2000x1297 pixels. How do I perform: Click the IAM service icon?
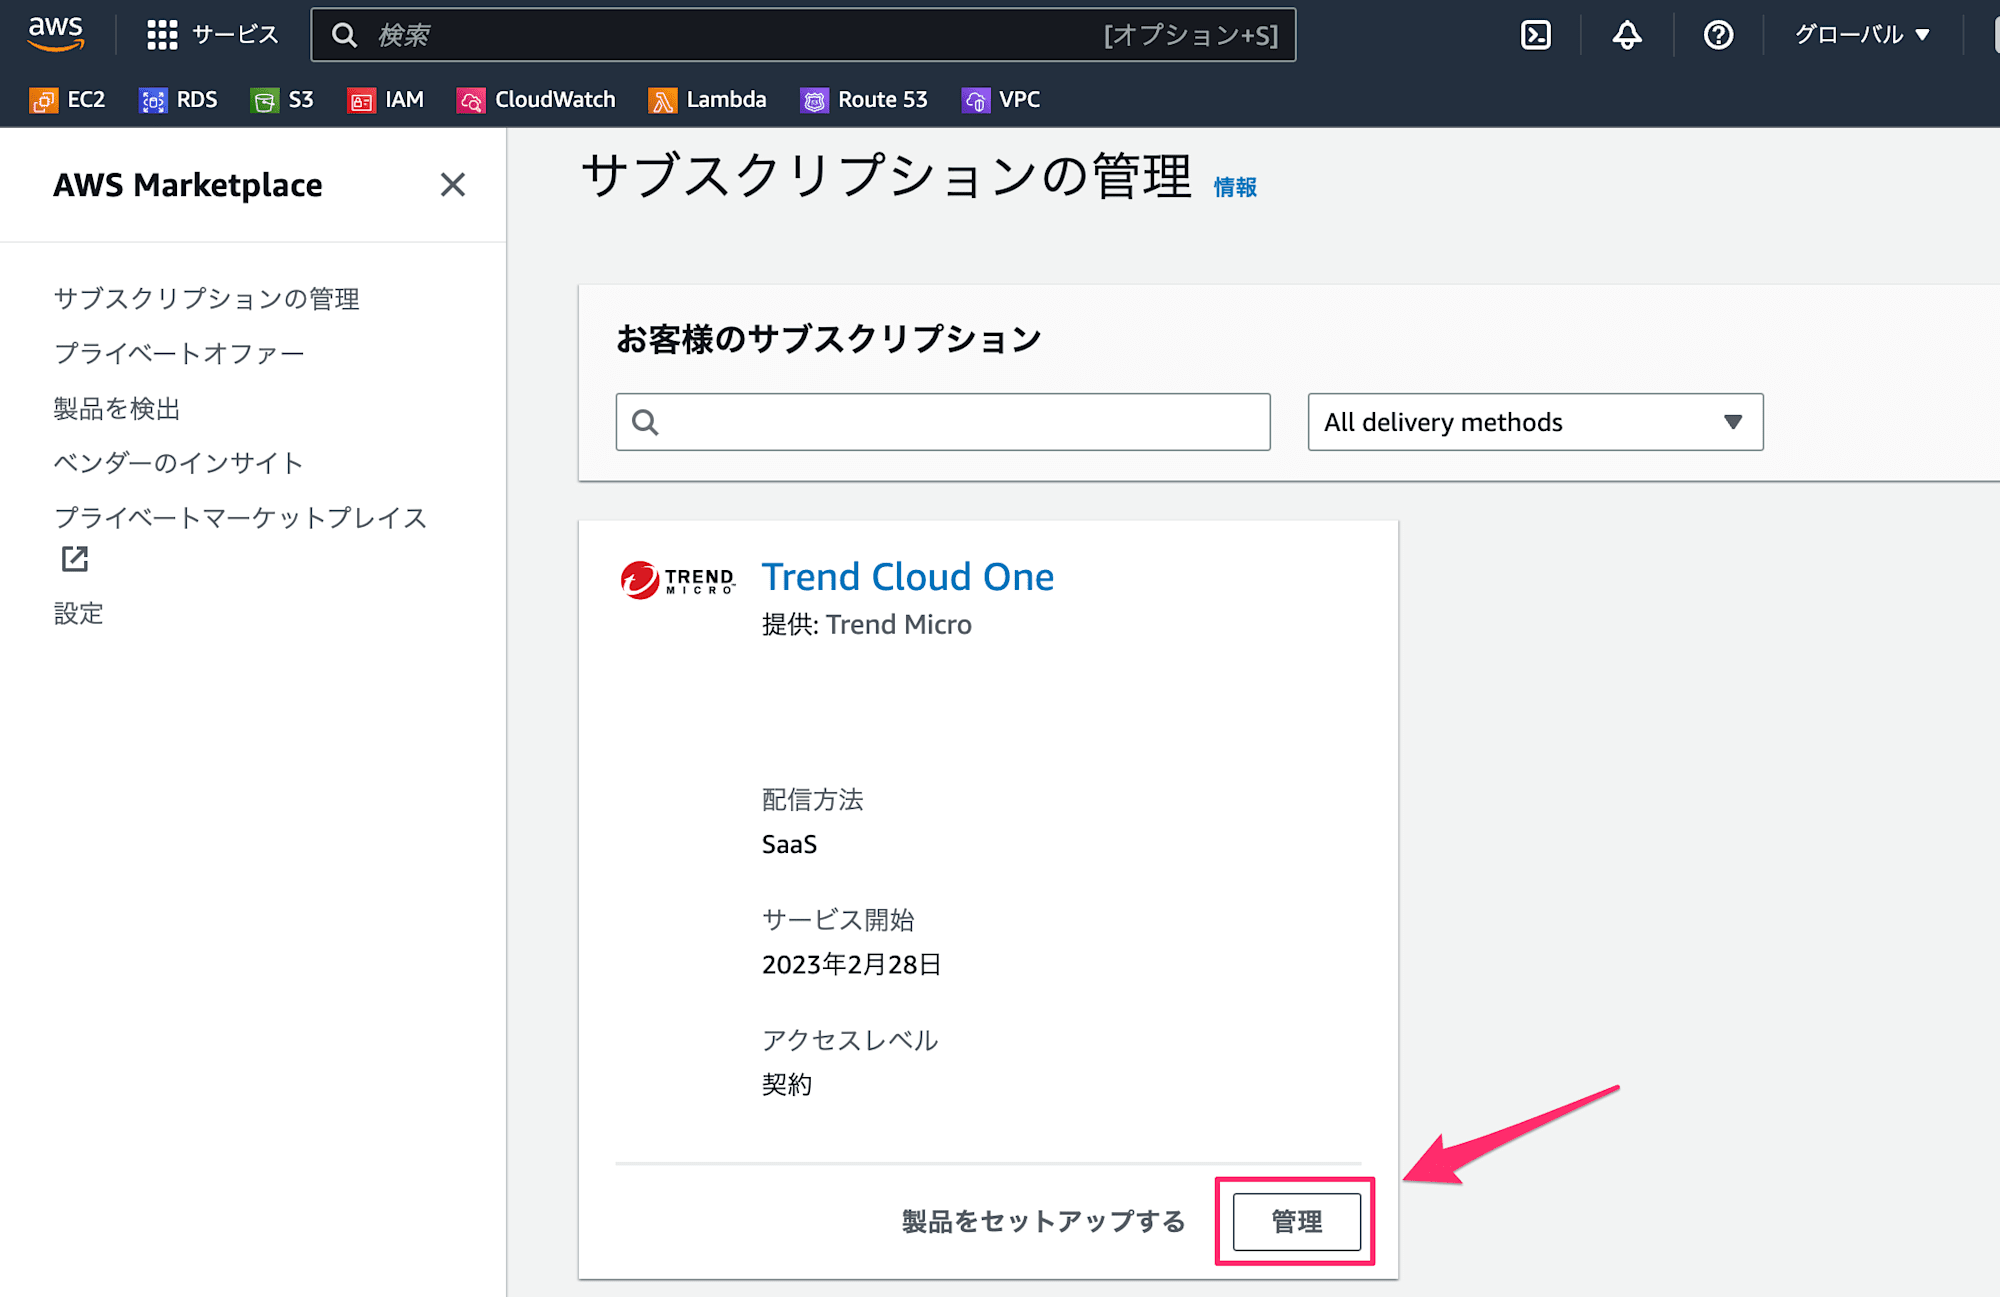click(x=359, y=99)
